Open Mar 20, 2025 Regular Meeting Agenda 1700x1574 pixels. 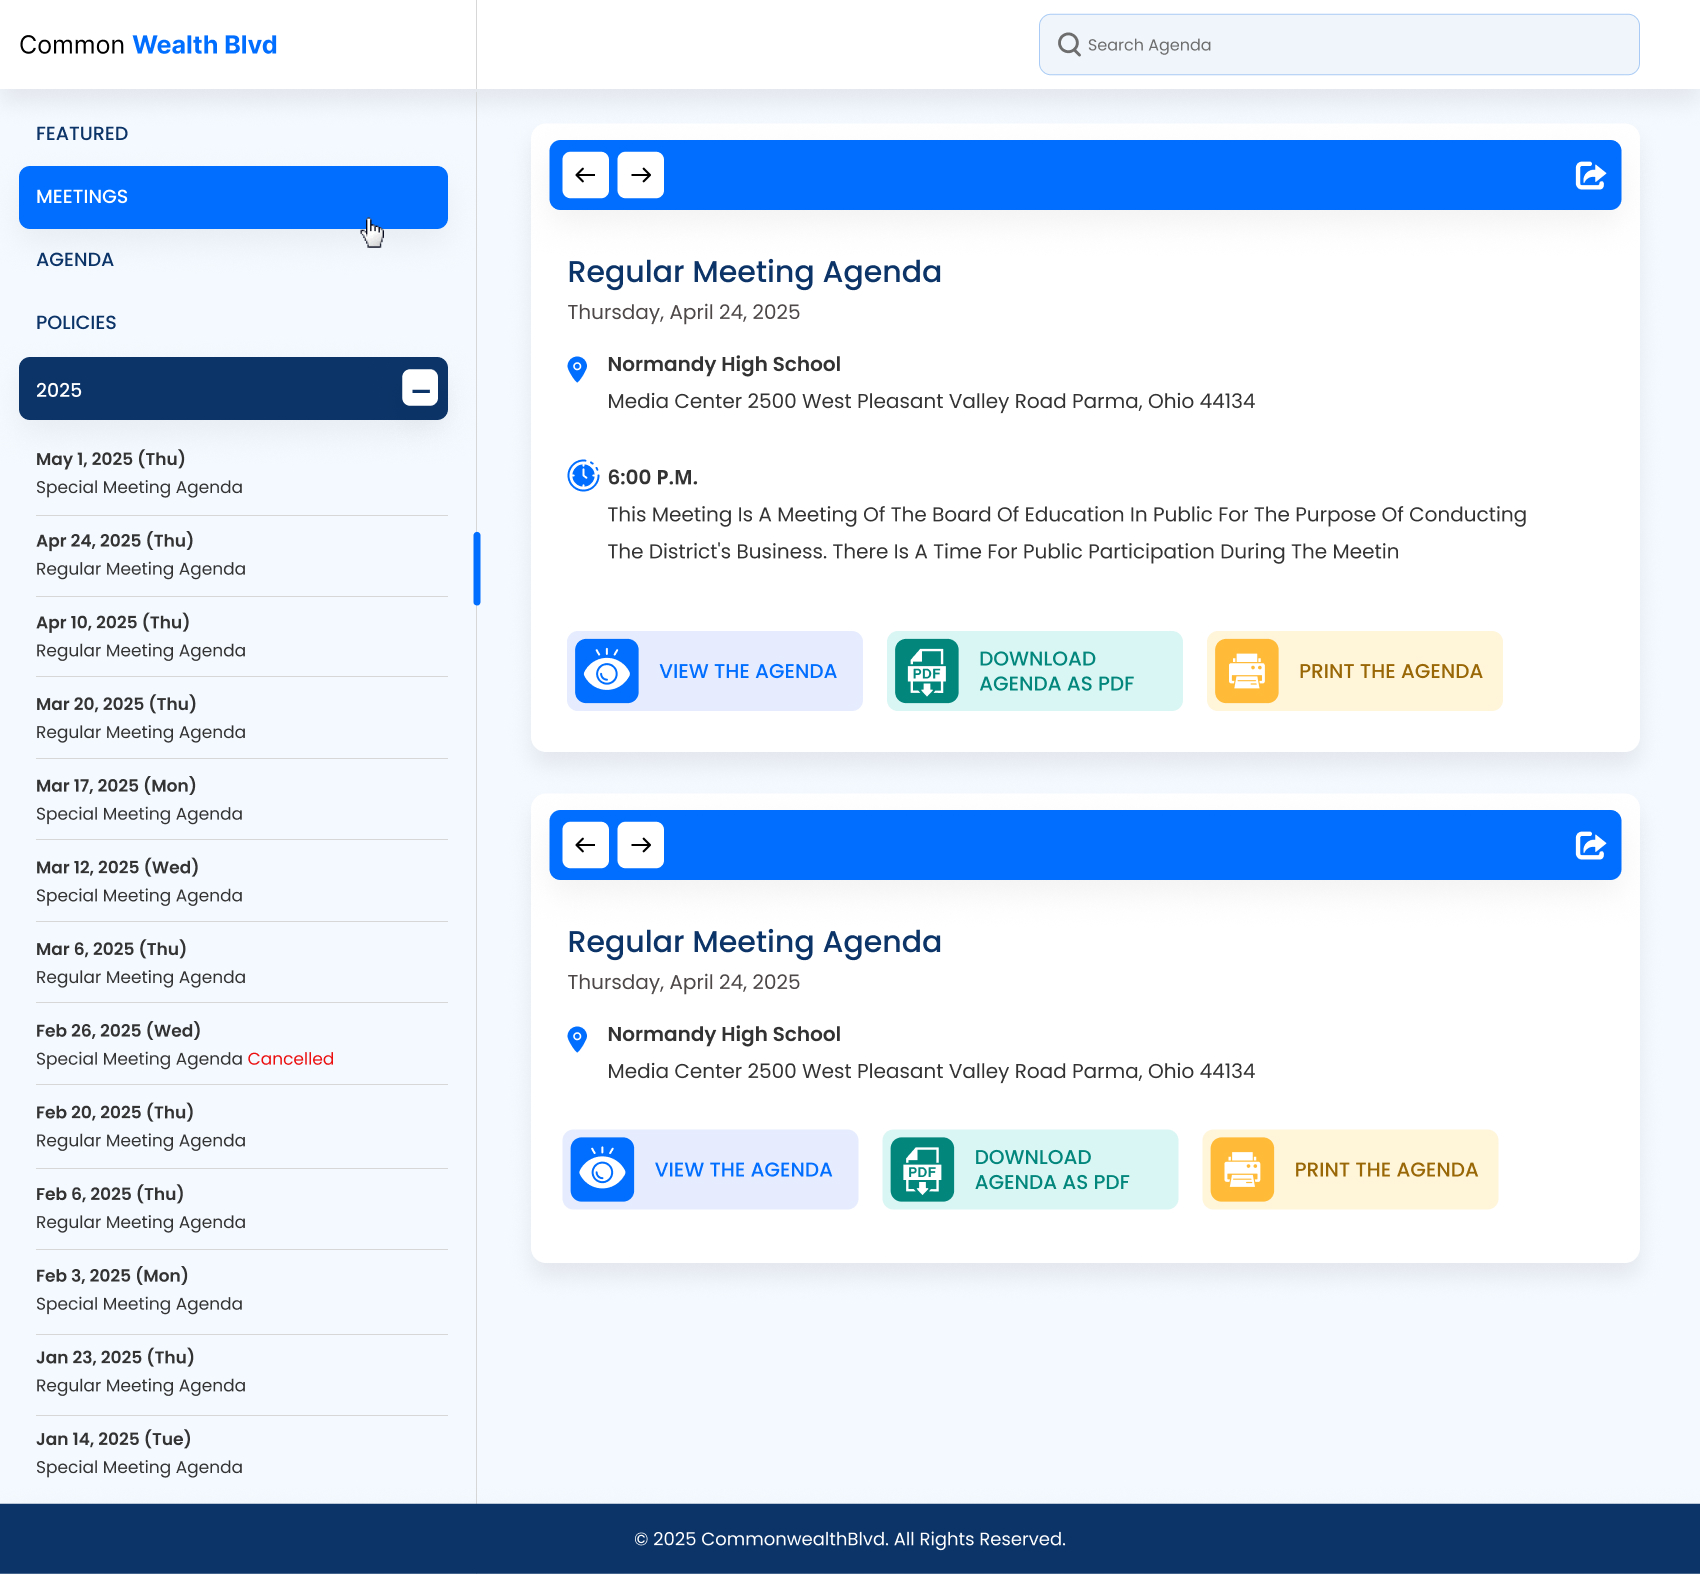click(241, 718)
